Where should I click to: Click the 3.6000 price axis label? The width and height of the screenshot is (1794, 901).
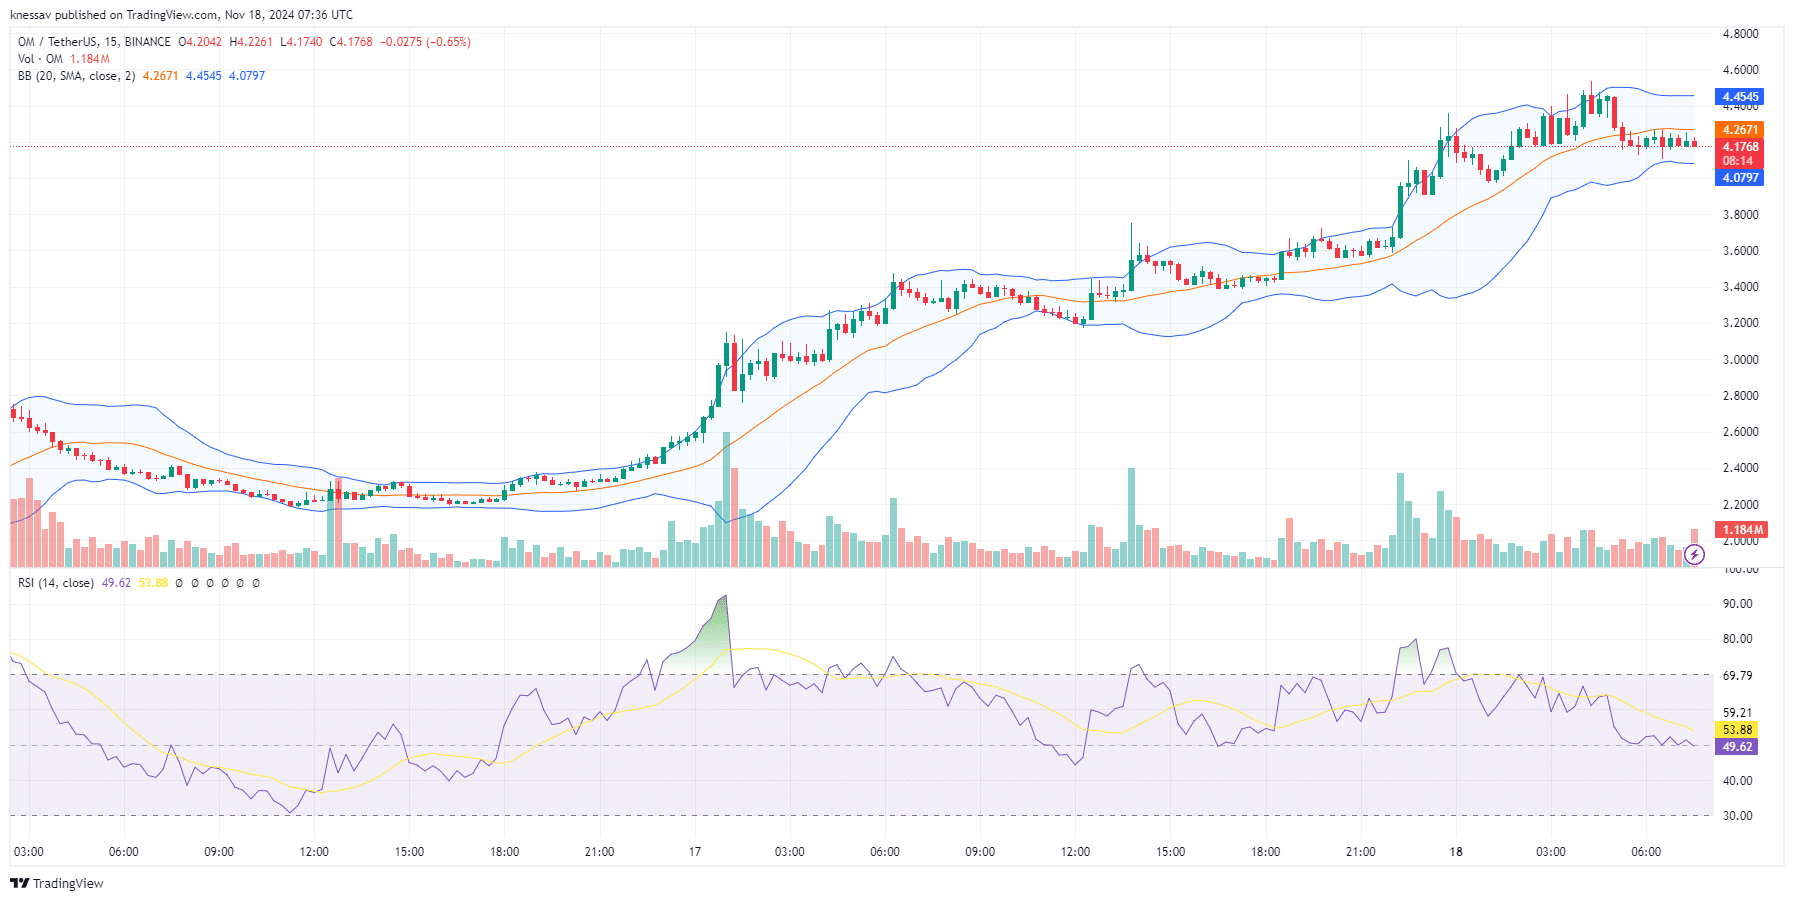click(1740, 251)
